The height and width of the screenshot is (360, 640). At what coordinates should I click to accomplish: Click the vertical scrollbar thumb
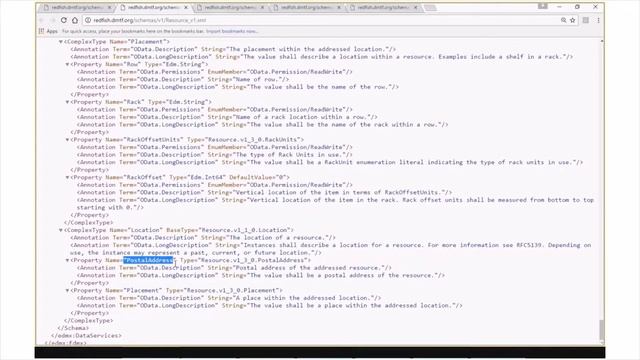coord(602,330)
